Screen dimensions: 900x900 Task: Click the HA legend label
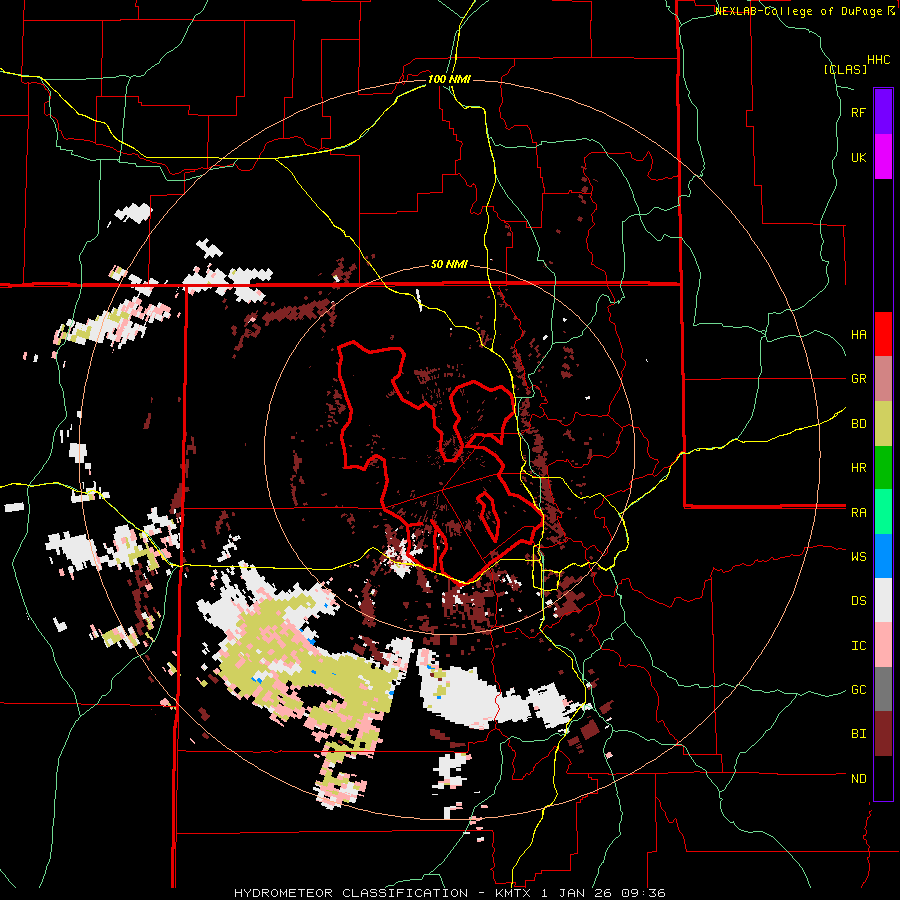[858, 334]
